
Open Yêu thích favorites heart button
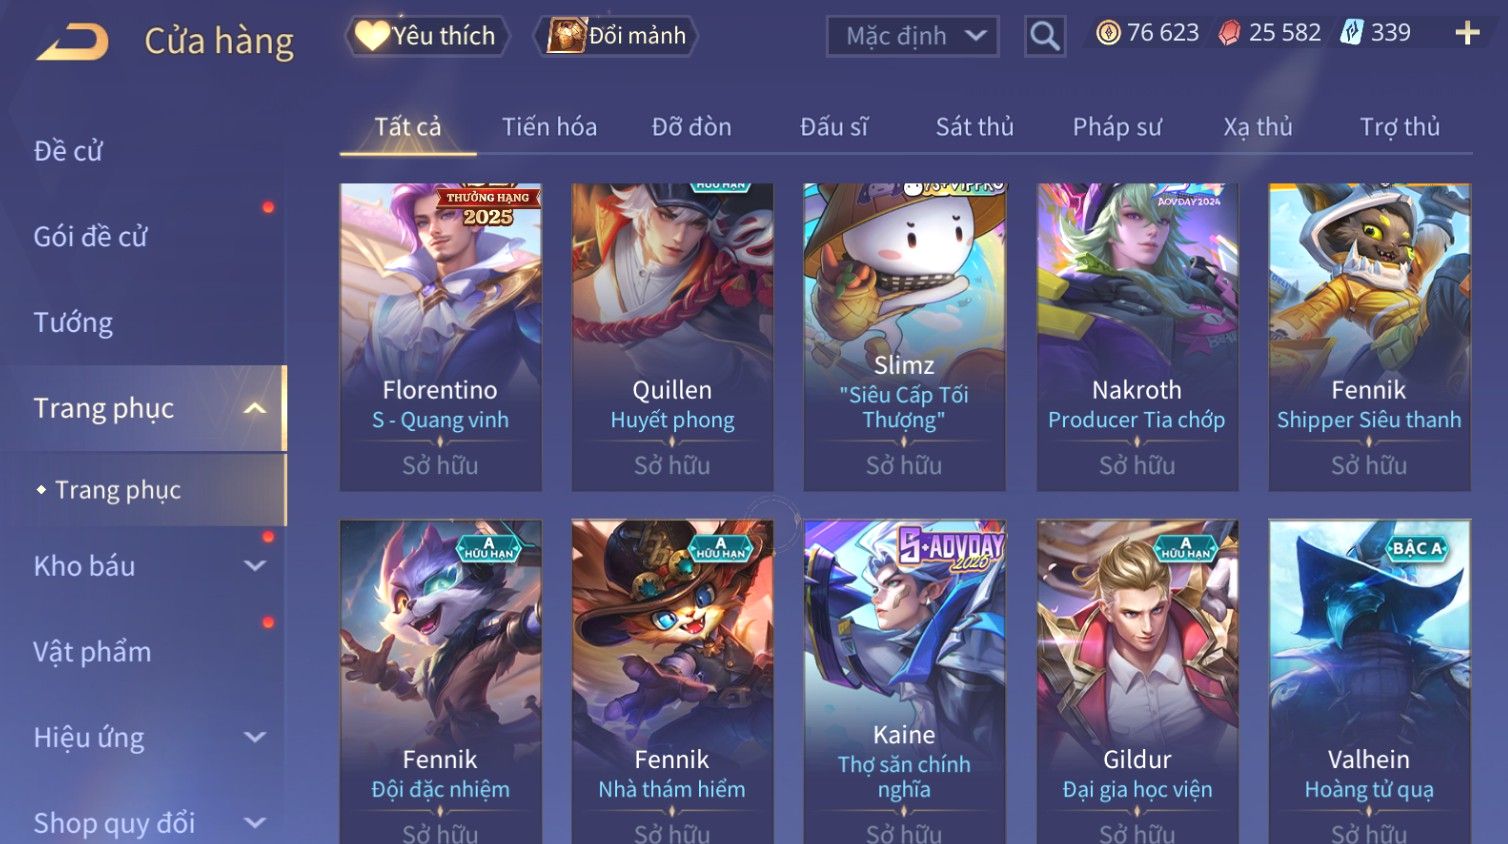427,36
